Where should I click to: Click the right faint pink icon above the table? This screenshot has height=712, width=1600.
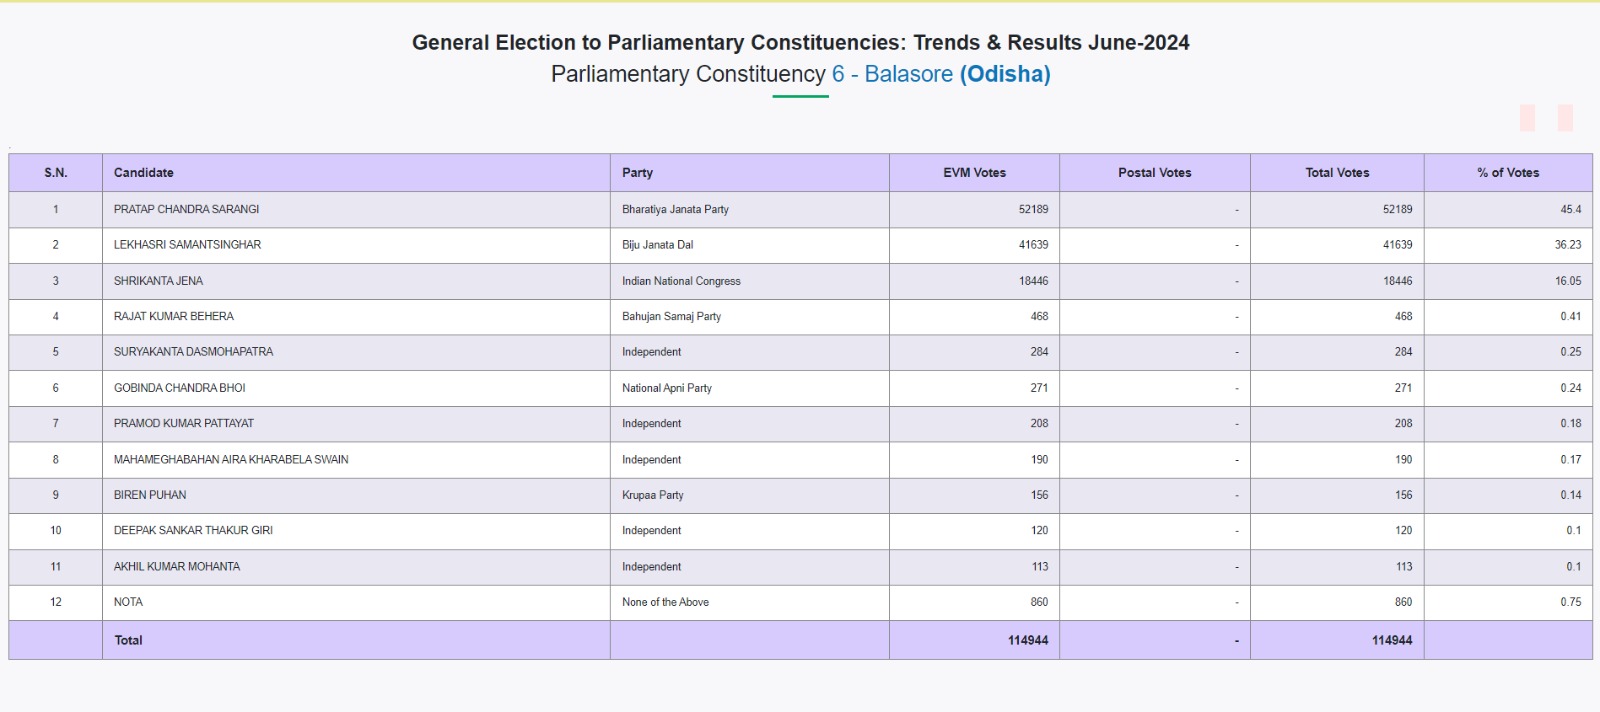[x=1565, y=118]
